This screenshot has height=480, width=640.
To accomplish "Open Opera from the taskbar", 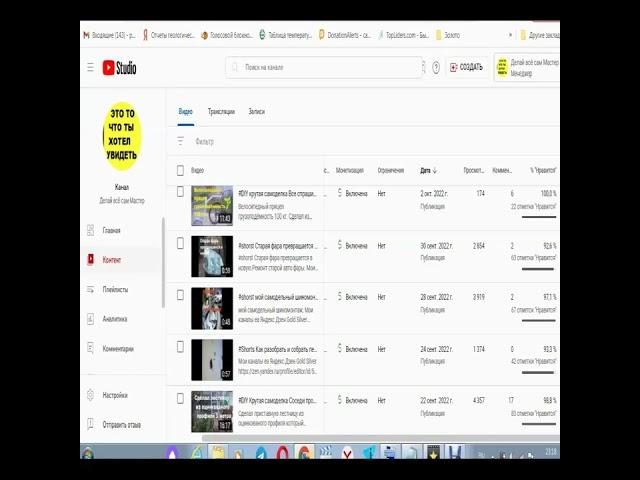I will pos(282,453).
